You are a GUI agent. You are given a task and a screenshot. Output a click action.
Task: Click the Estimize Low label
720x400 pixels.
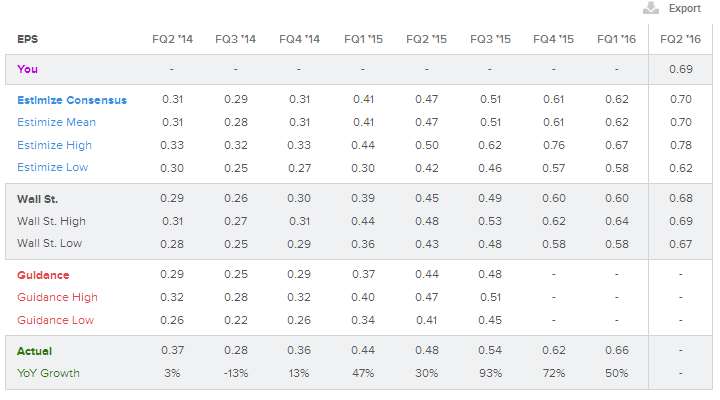point(52,168)
